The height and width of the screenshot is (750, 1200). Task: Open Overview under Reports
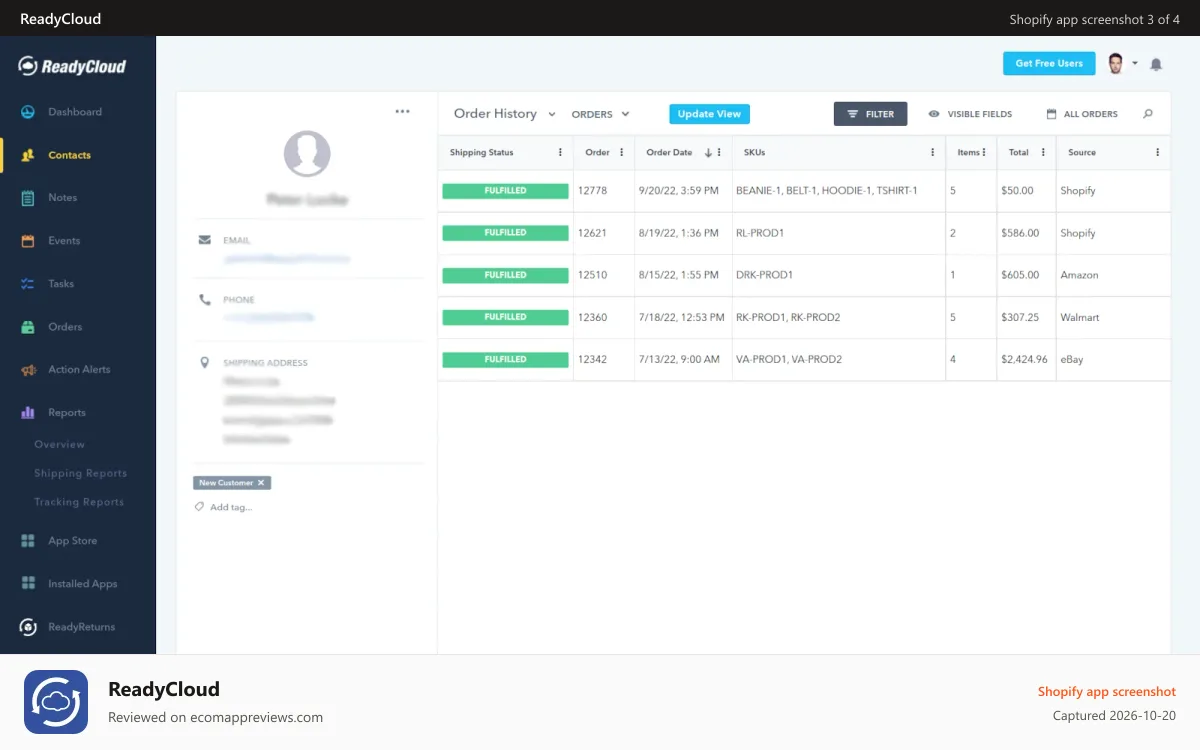point(59,444)
